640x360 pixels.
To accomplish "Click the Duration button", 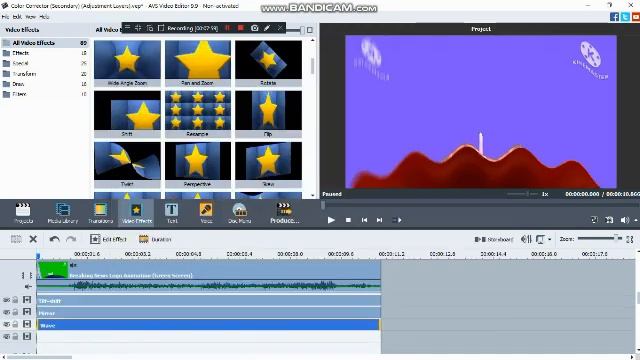I will pyautogui.click(x=155, y=239).
